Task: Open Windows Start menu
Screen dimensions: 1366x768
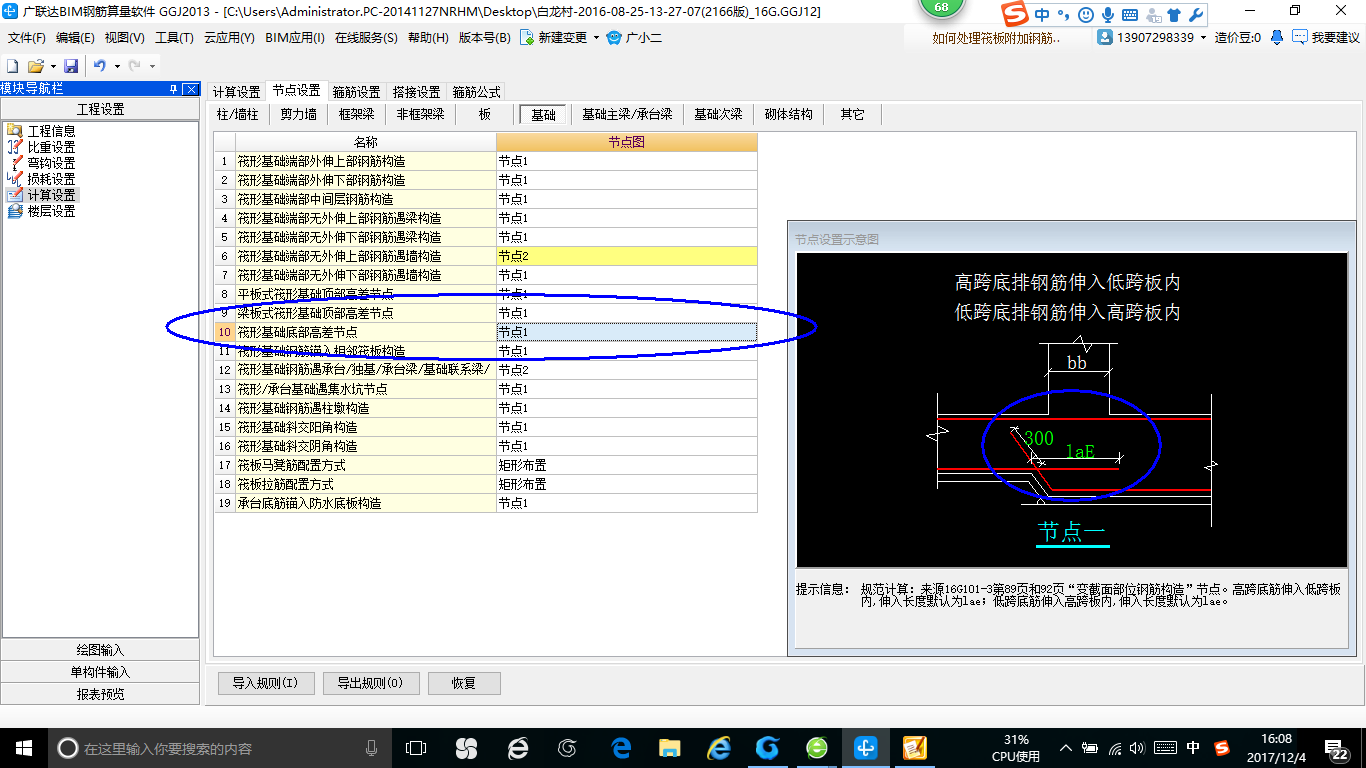Action: pyautogui.click(x=23, y=748)
